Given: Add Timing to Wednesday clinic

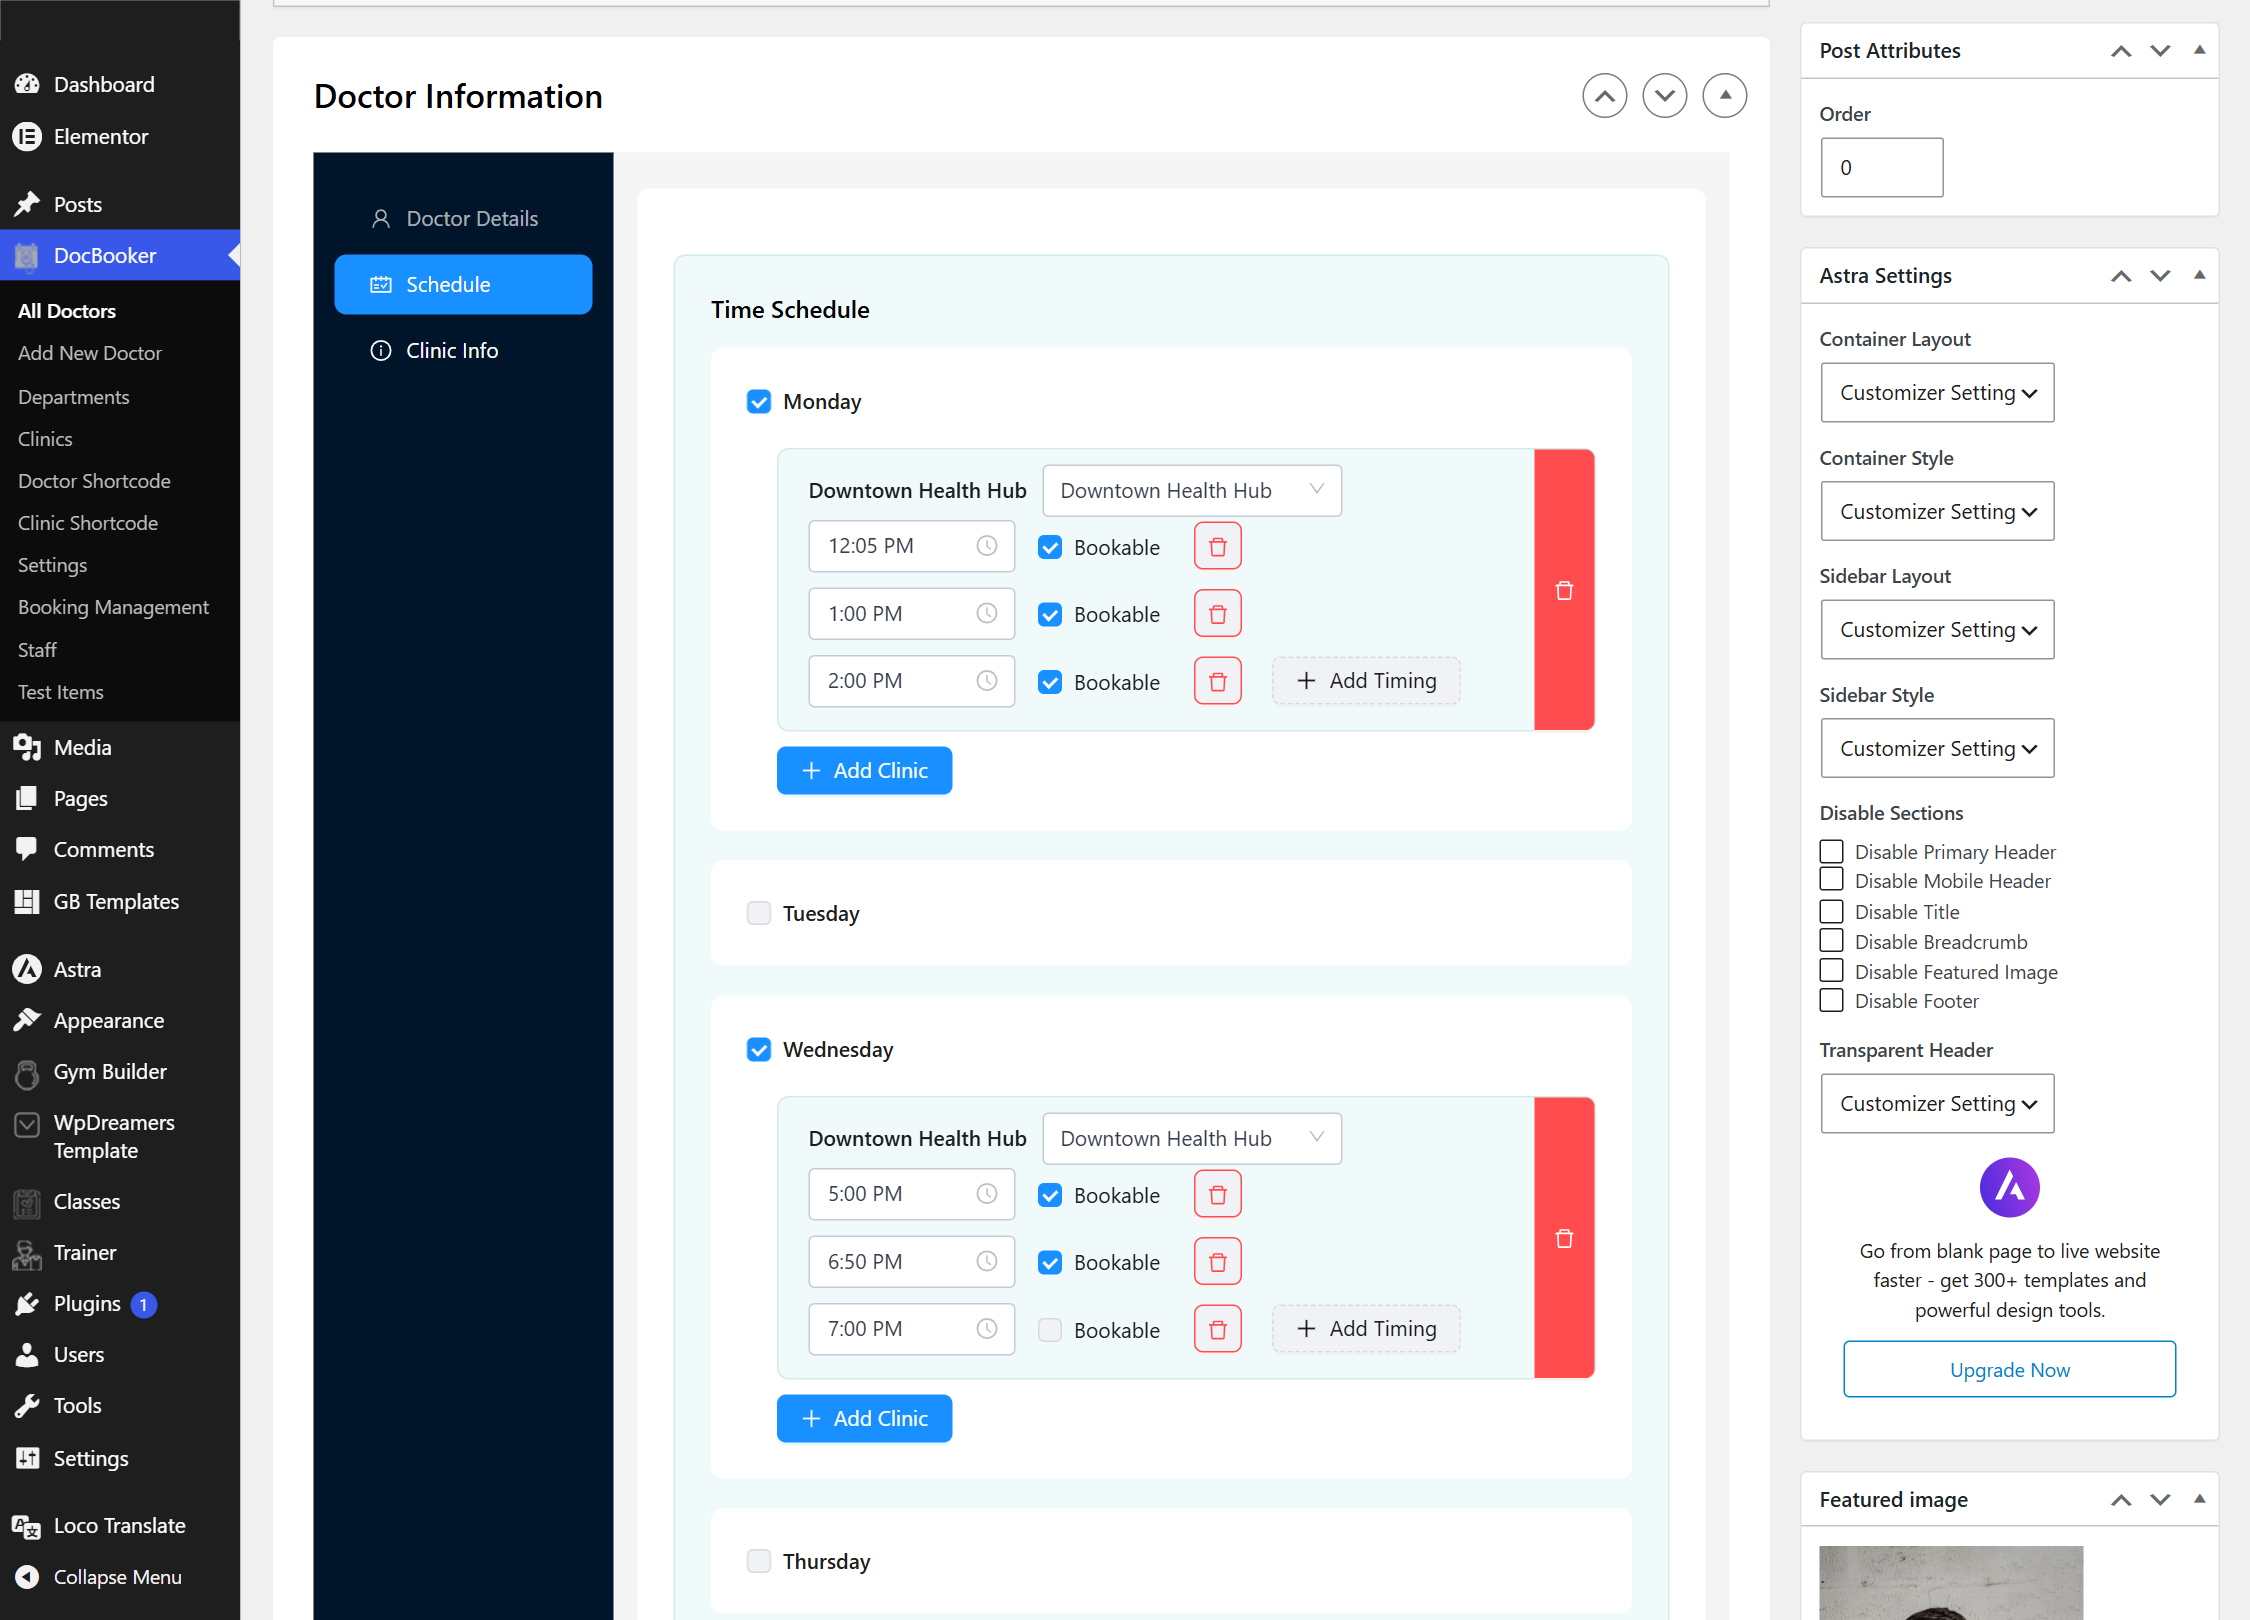Looking at the screenshot, I should (1366, 1329).
